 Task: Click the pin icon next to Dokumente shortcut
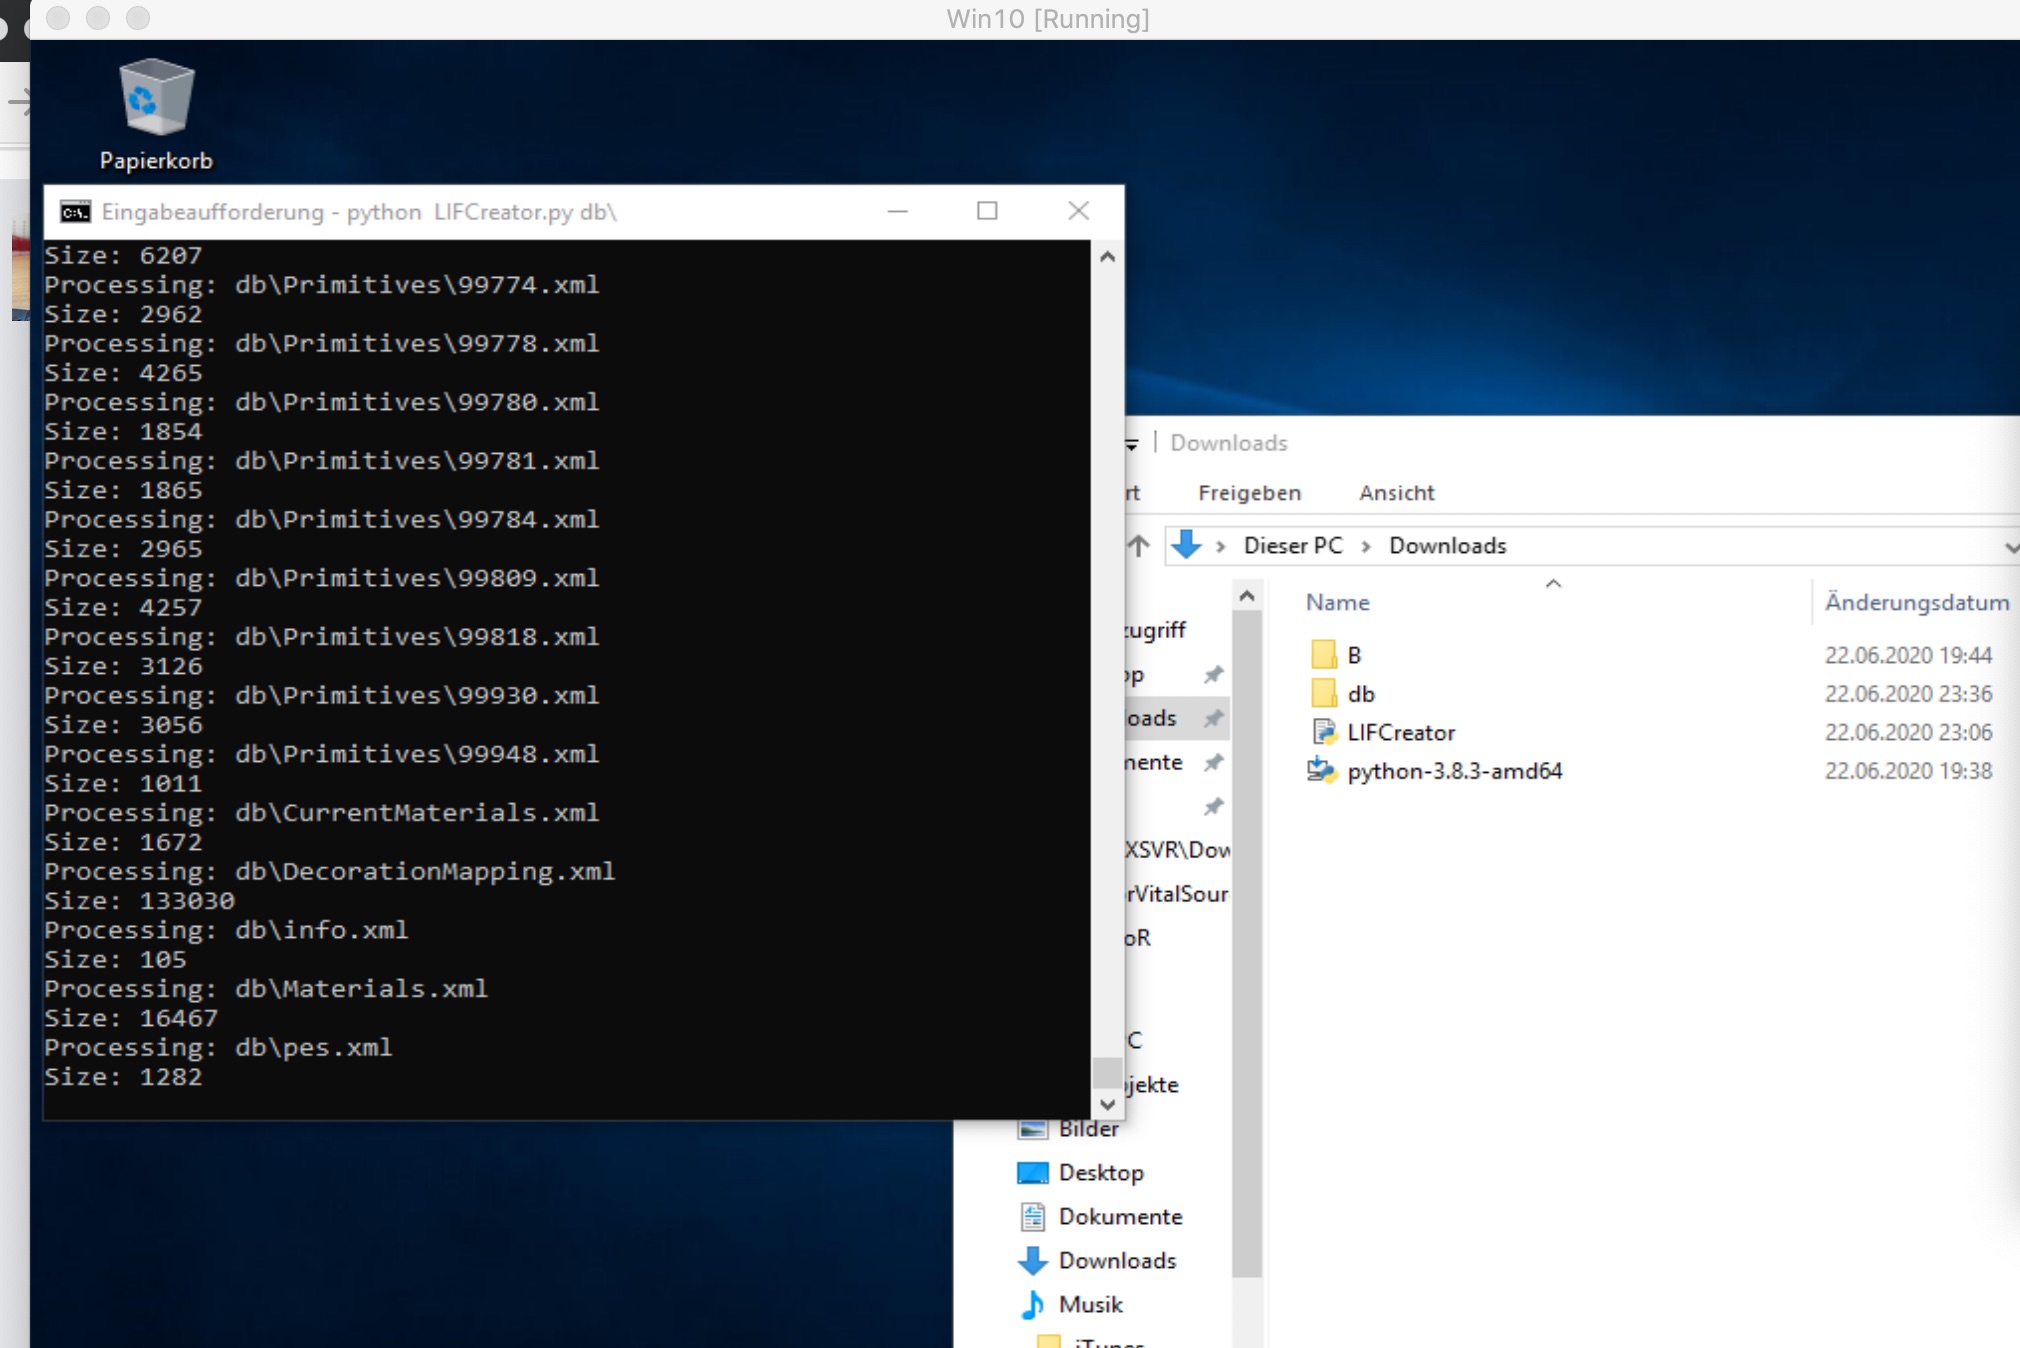click(1213, 763)
